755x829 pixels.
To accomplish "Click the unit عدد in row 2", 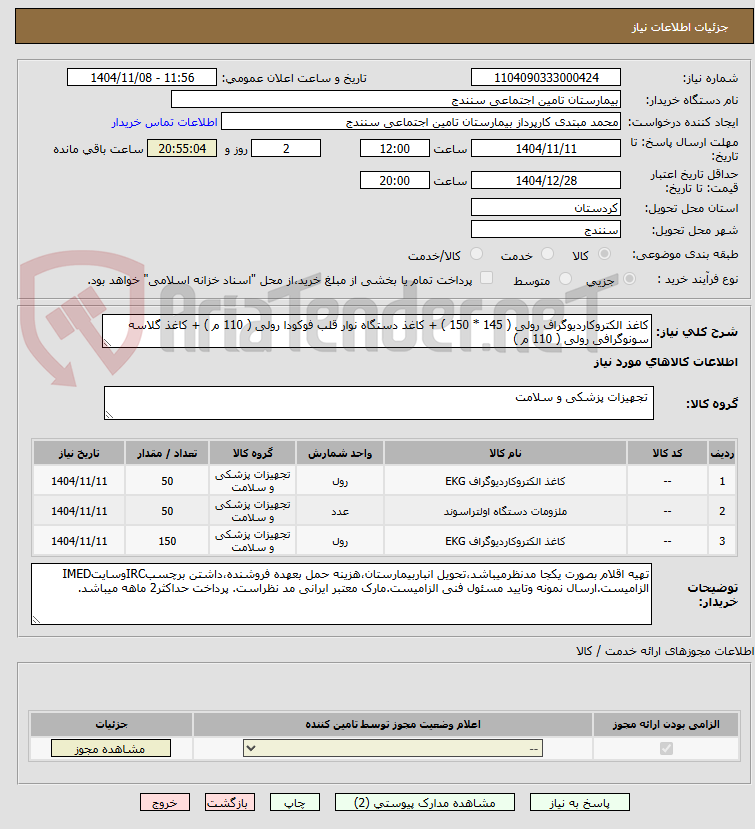I will [340, 511].
